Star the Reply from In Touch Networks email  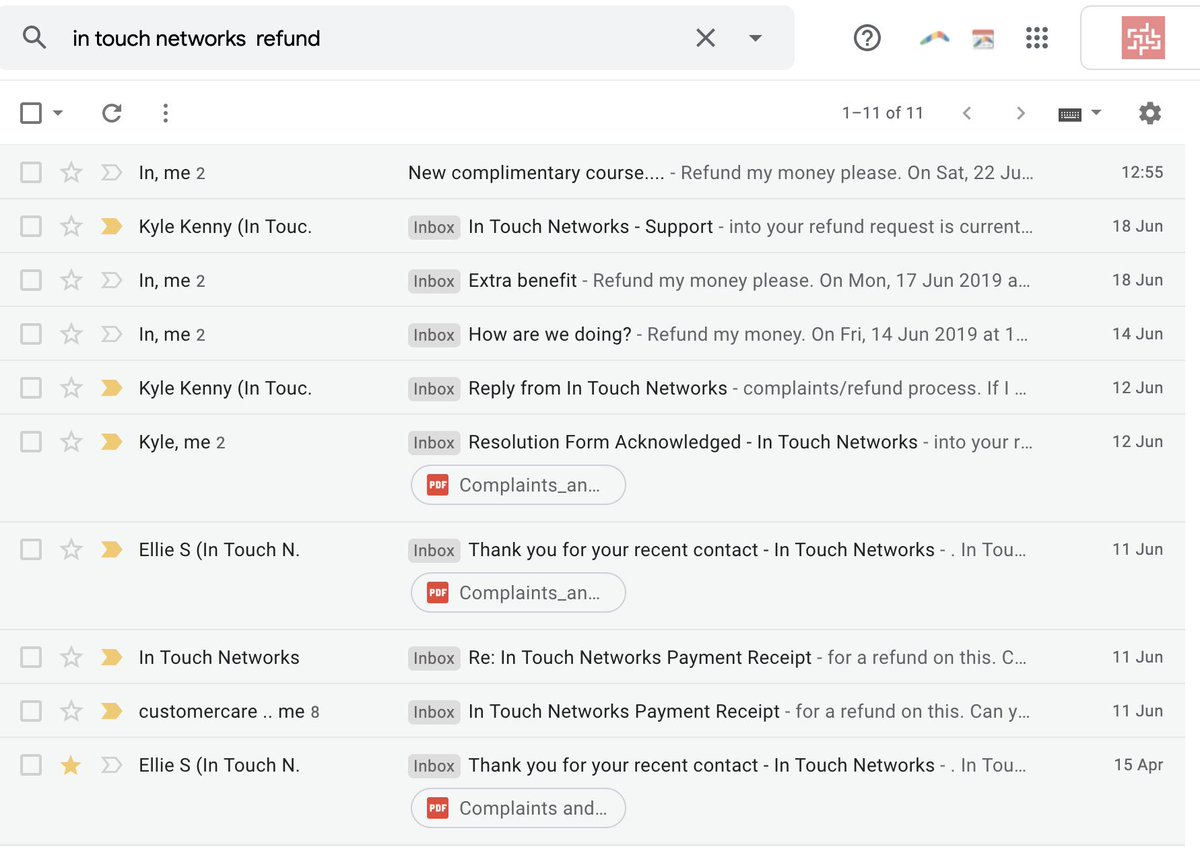pyautogui.click(x=71, y=388)
